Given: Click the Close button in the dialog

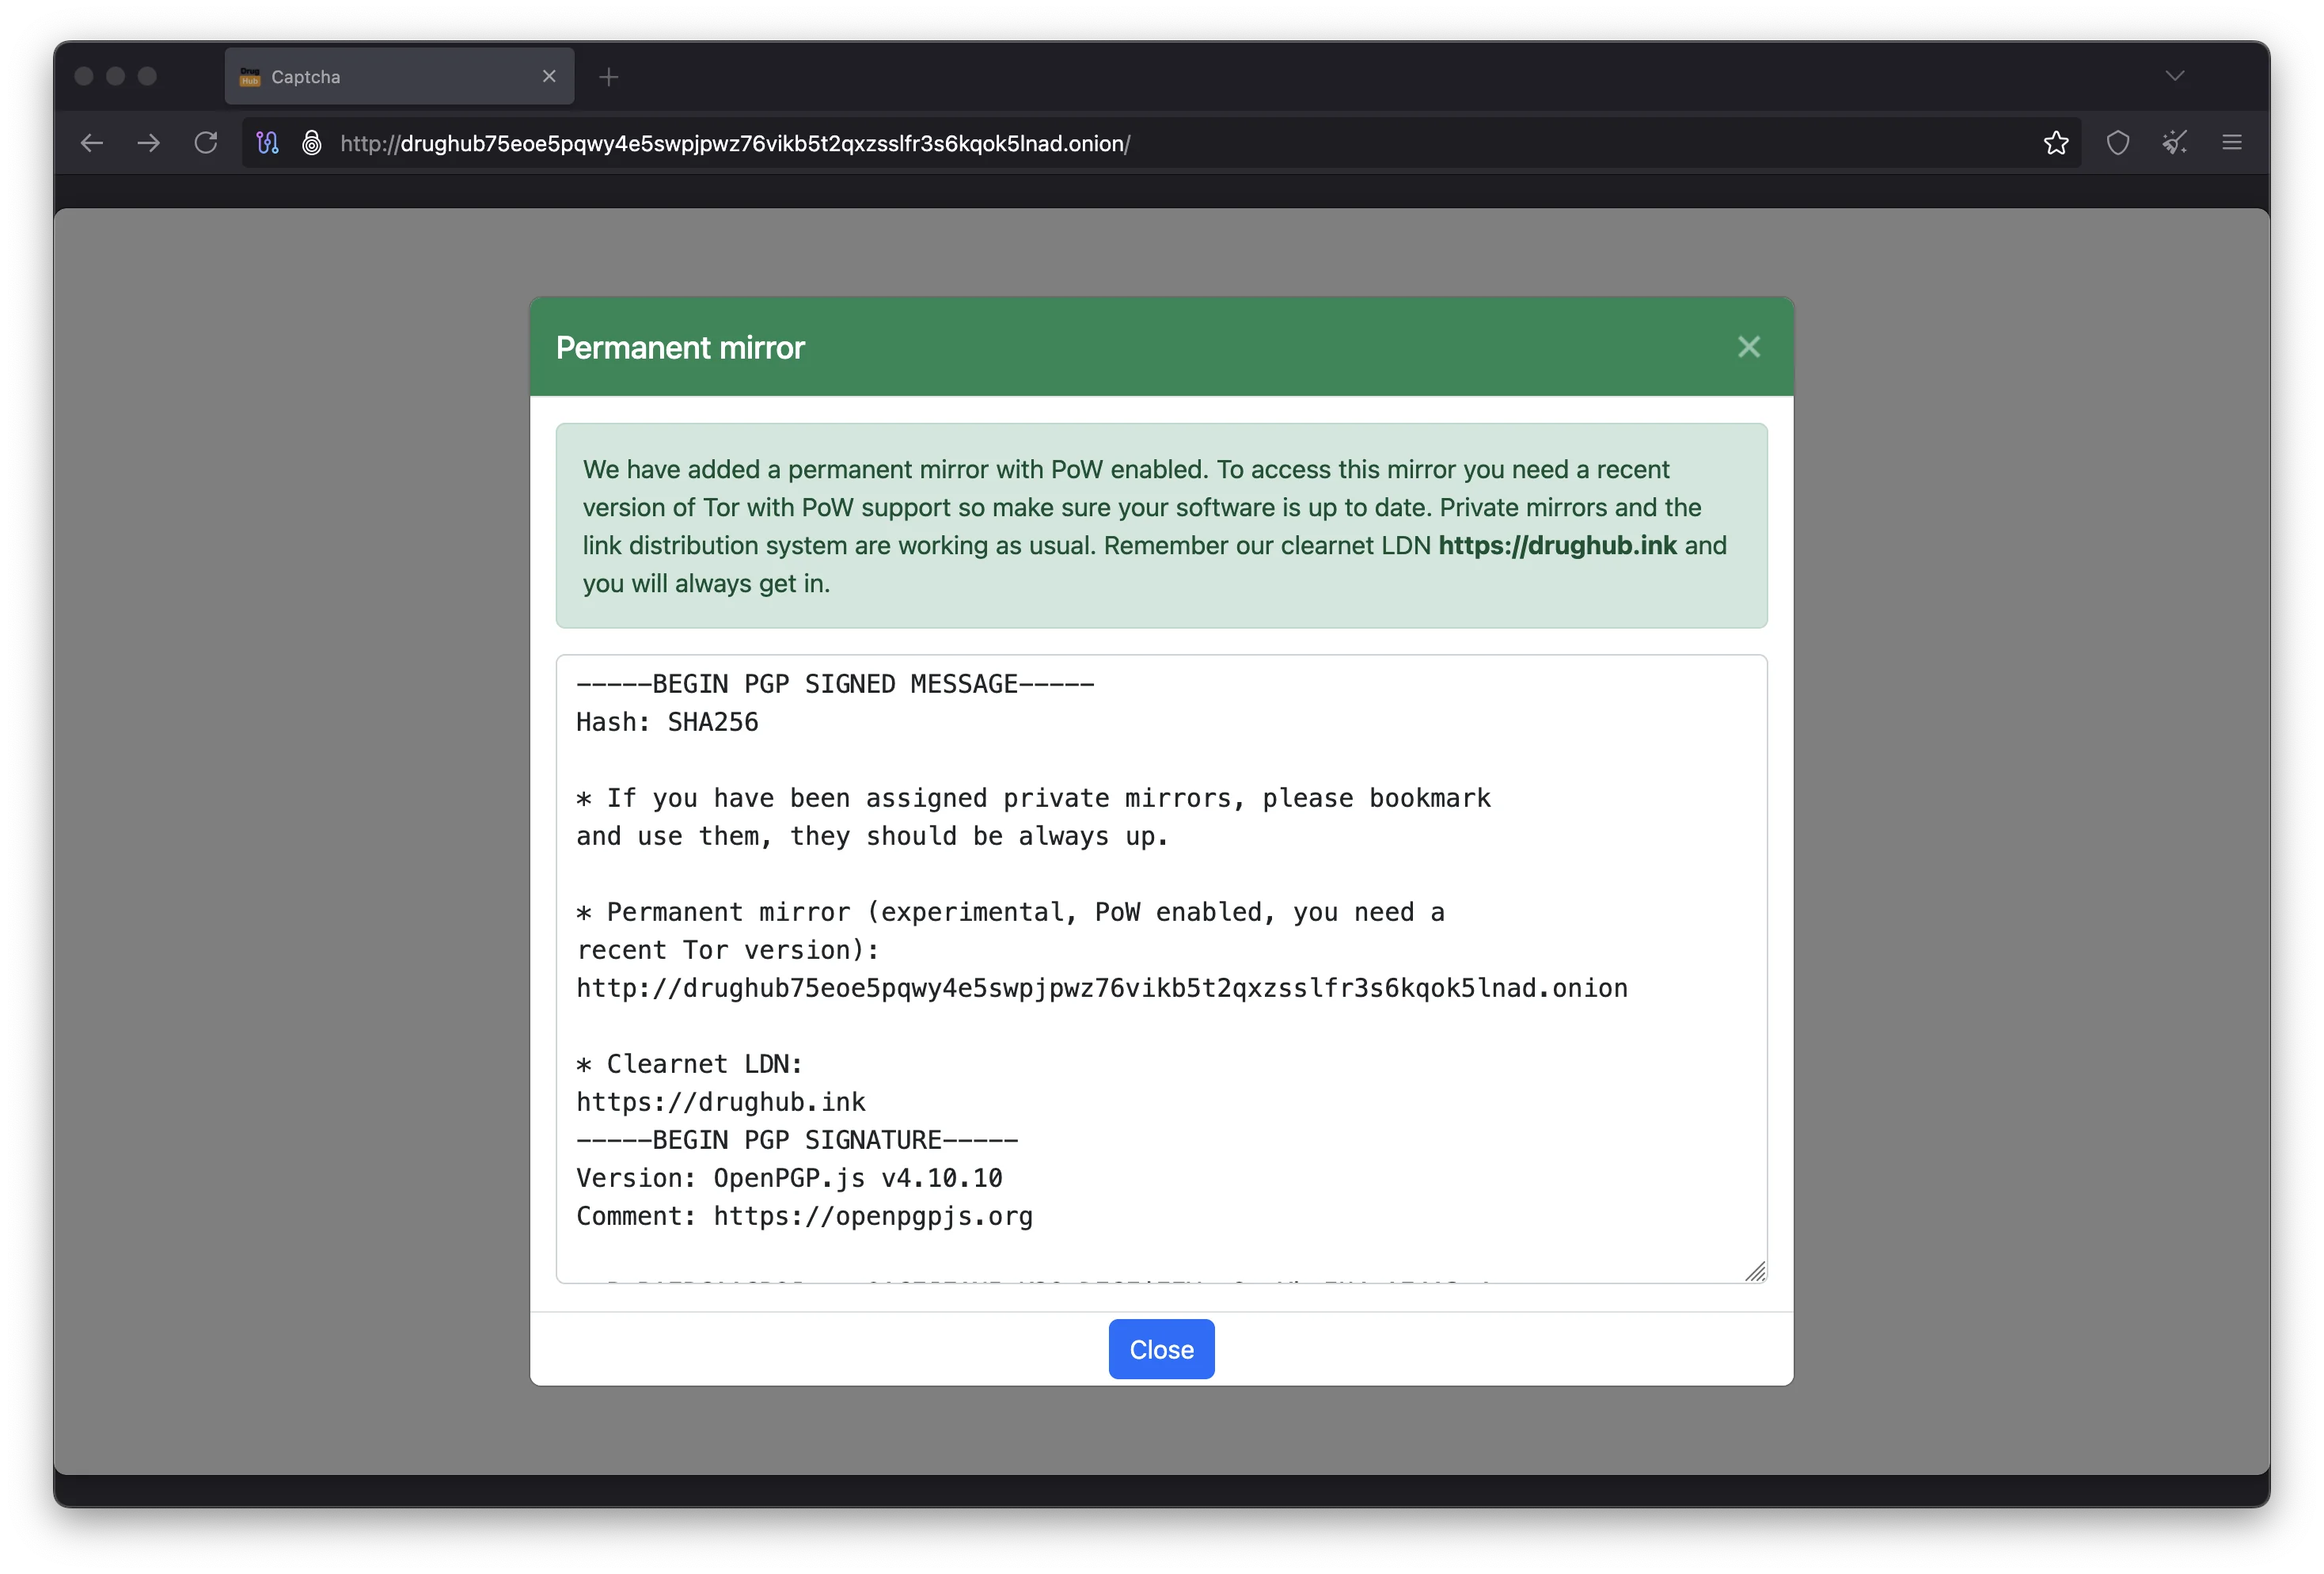Looking at the screenshot, I should click(x=1160, y=1349).
